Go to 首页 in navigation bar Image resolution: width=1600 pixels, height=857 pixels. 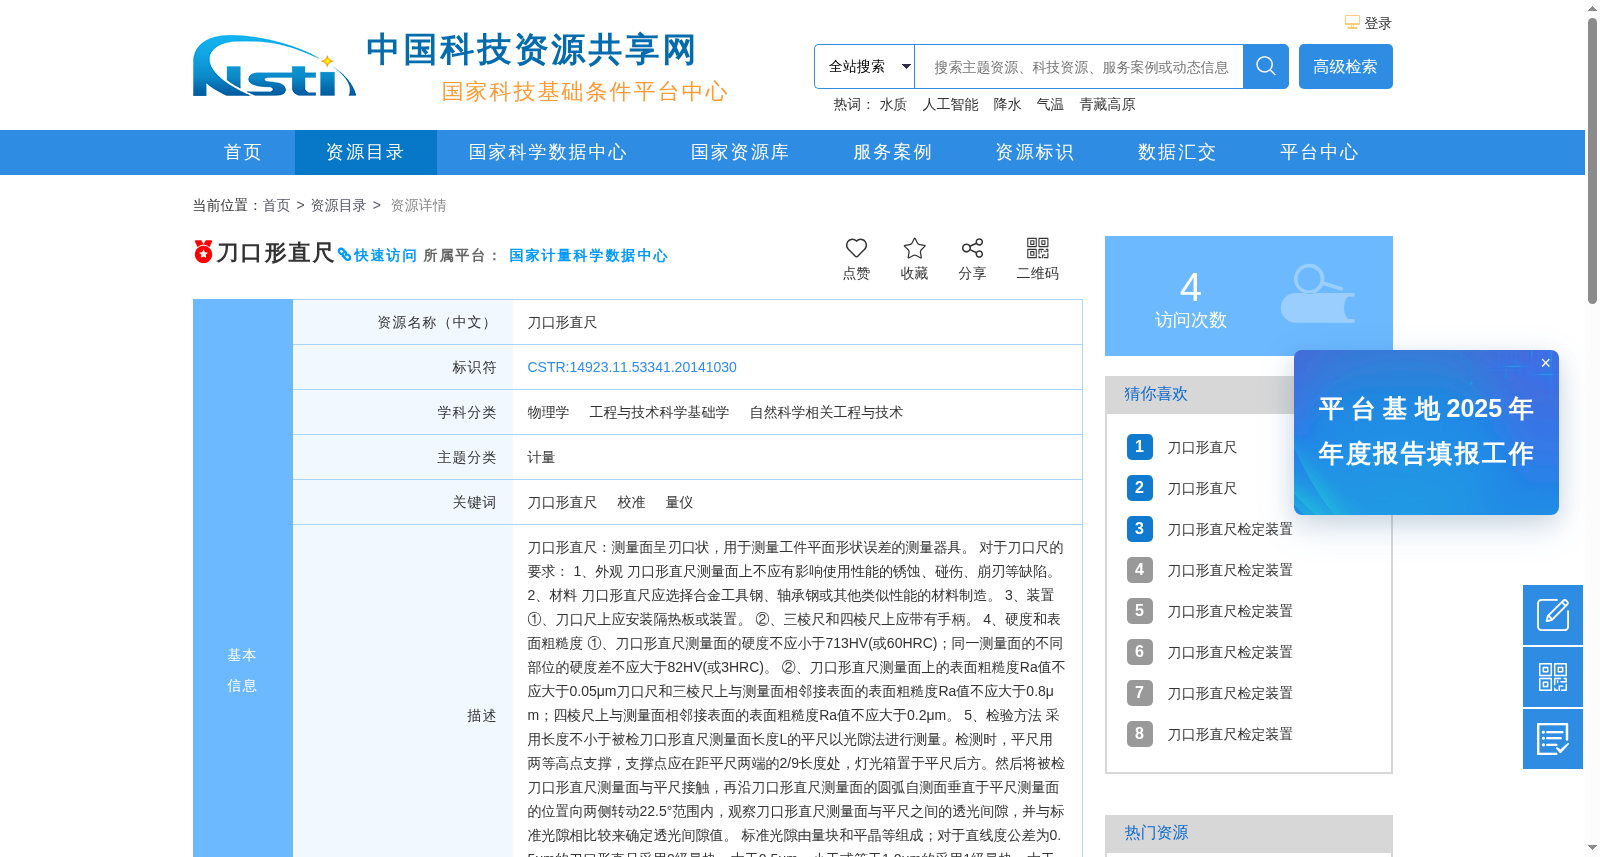point(243,152)
